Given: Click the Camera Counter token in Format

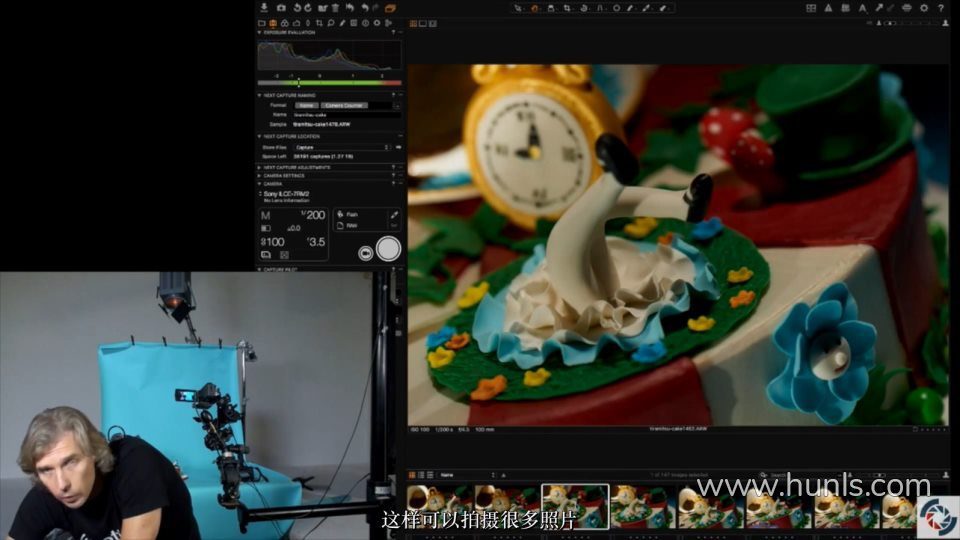Looking at the screenshot, I should (344, 105).
